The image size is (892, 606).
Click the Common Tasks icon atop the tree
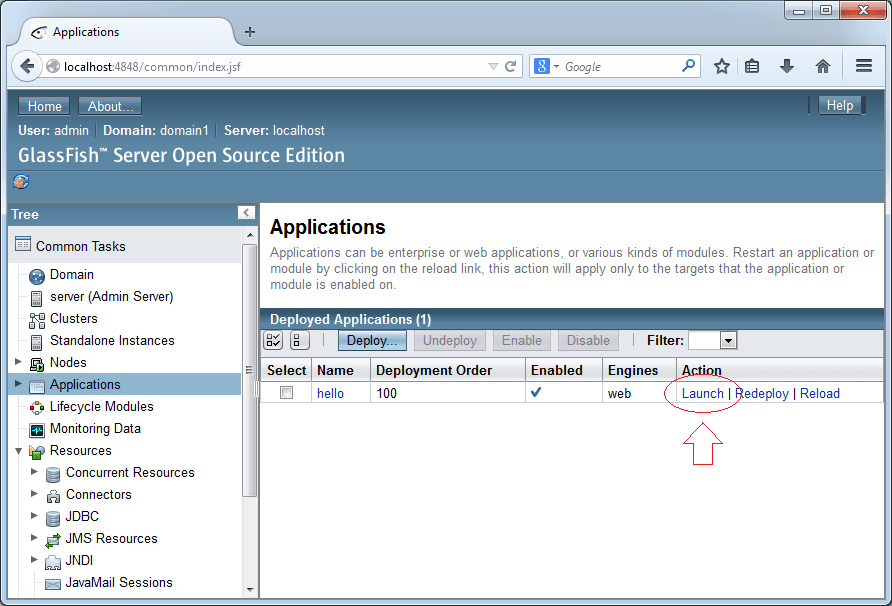click(24, 246)
